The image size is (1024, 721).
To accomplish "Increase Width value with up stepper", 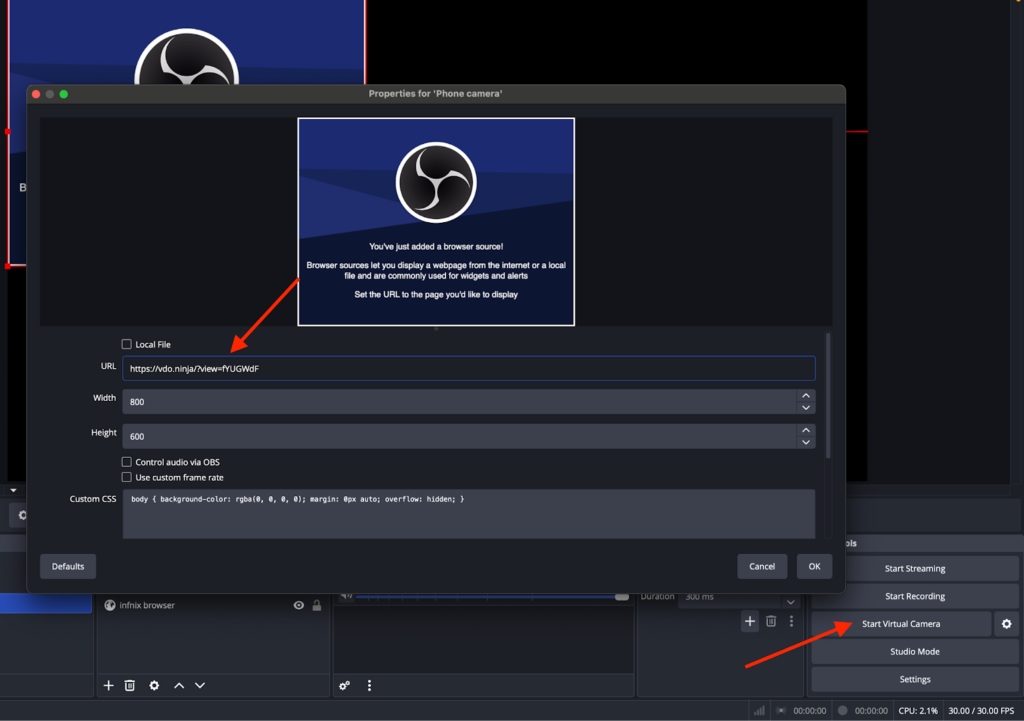I will click(806, 396).
